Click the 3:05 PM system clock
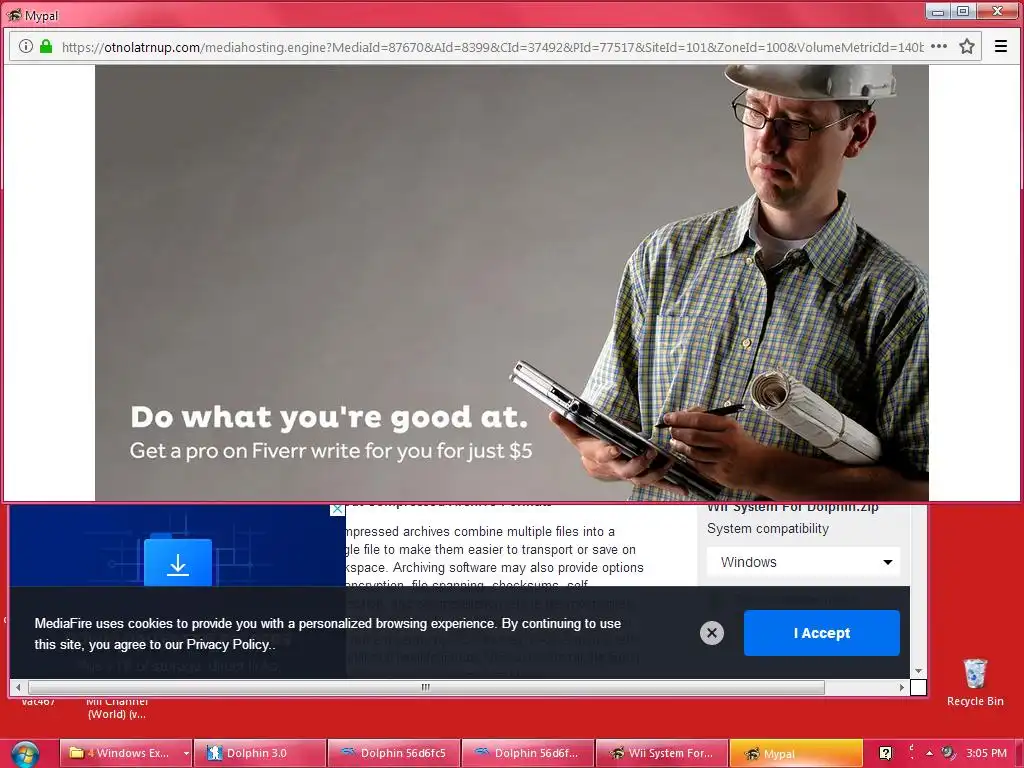This screenshot has height=768, width=1024. point(986,753)
